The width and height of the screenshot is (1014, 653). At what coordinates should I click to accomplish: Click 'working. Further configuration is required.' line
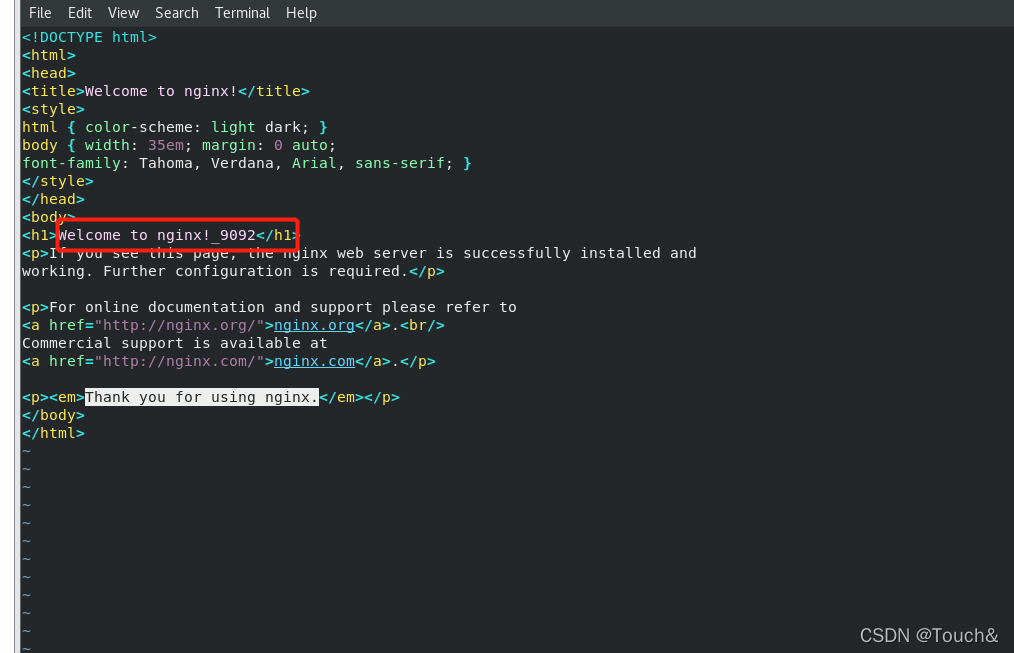(x=233, y=272)
